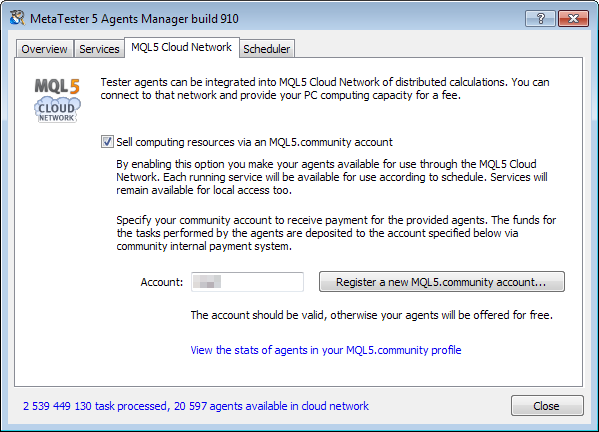Click the Account label

(162, 282)
